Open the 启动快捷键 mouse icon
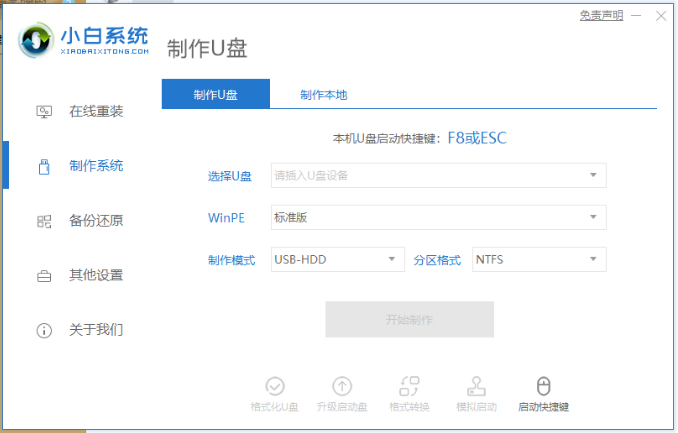Image resolution: width=678 pixels, height=433 pixels. (543, 386)
